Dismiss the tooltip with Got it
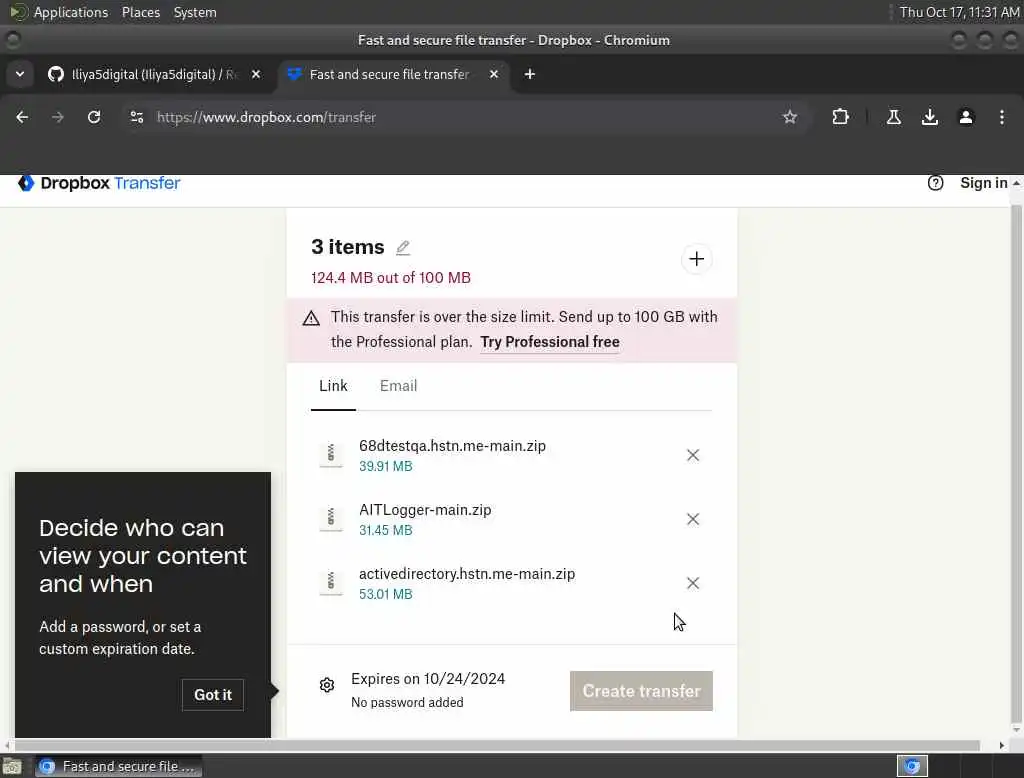1024x778 pixels. click(213, 695)
